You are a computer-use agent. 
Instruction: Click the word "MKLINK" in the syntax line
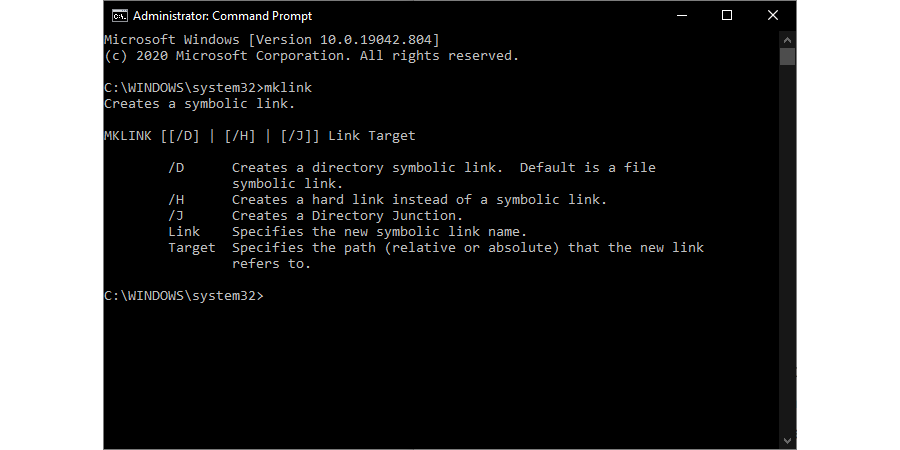click(128, 136)
